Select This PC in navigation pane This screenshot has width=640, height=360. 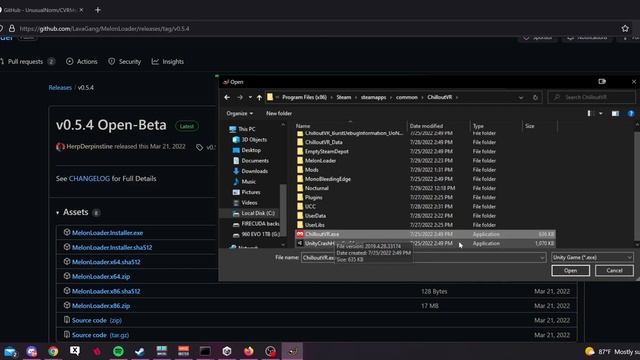242,129
